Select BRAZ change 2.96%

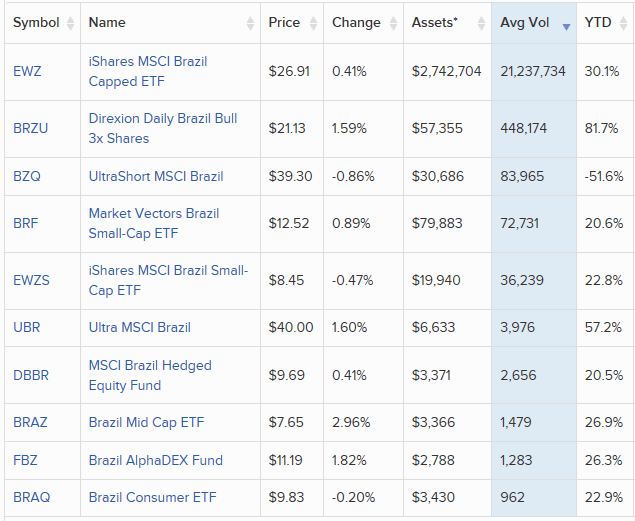pyautogui.click(x=351, y=422)
